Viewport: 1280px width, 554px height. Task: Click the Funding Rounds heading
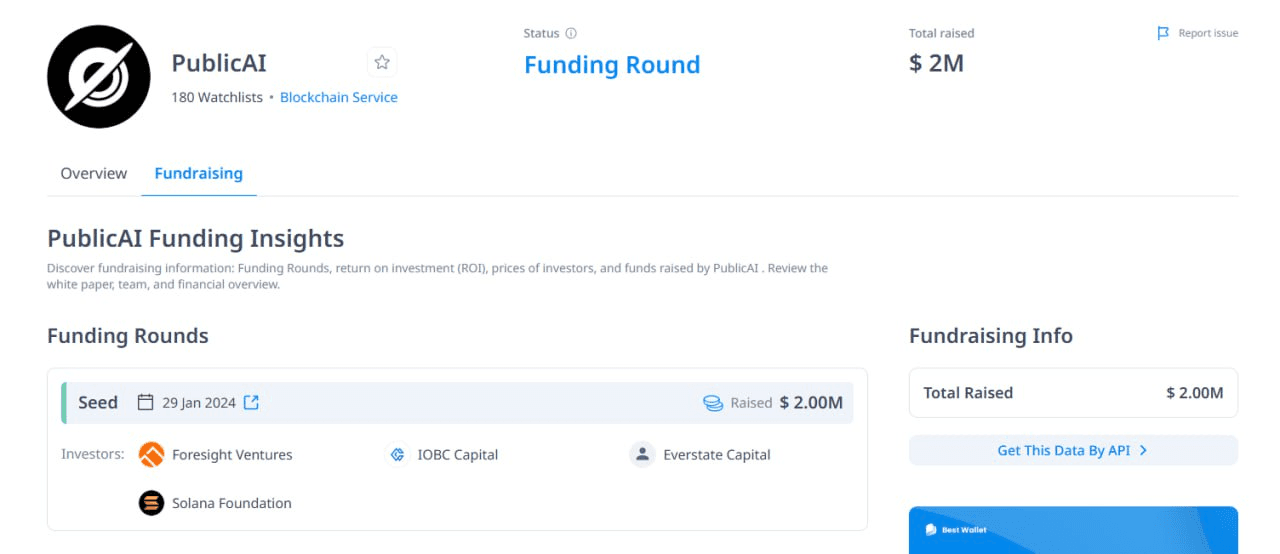pyautogui.click(x=128, y=336)
